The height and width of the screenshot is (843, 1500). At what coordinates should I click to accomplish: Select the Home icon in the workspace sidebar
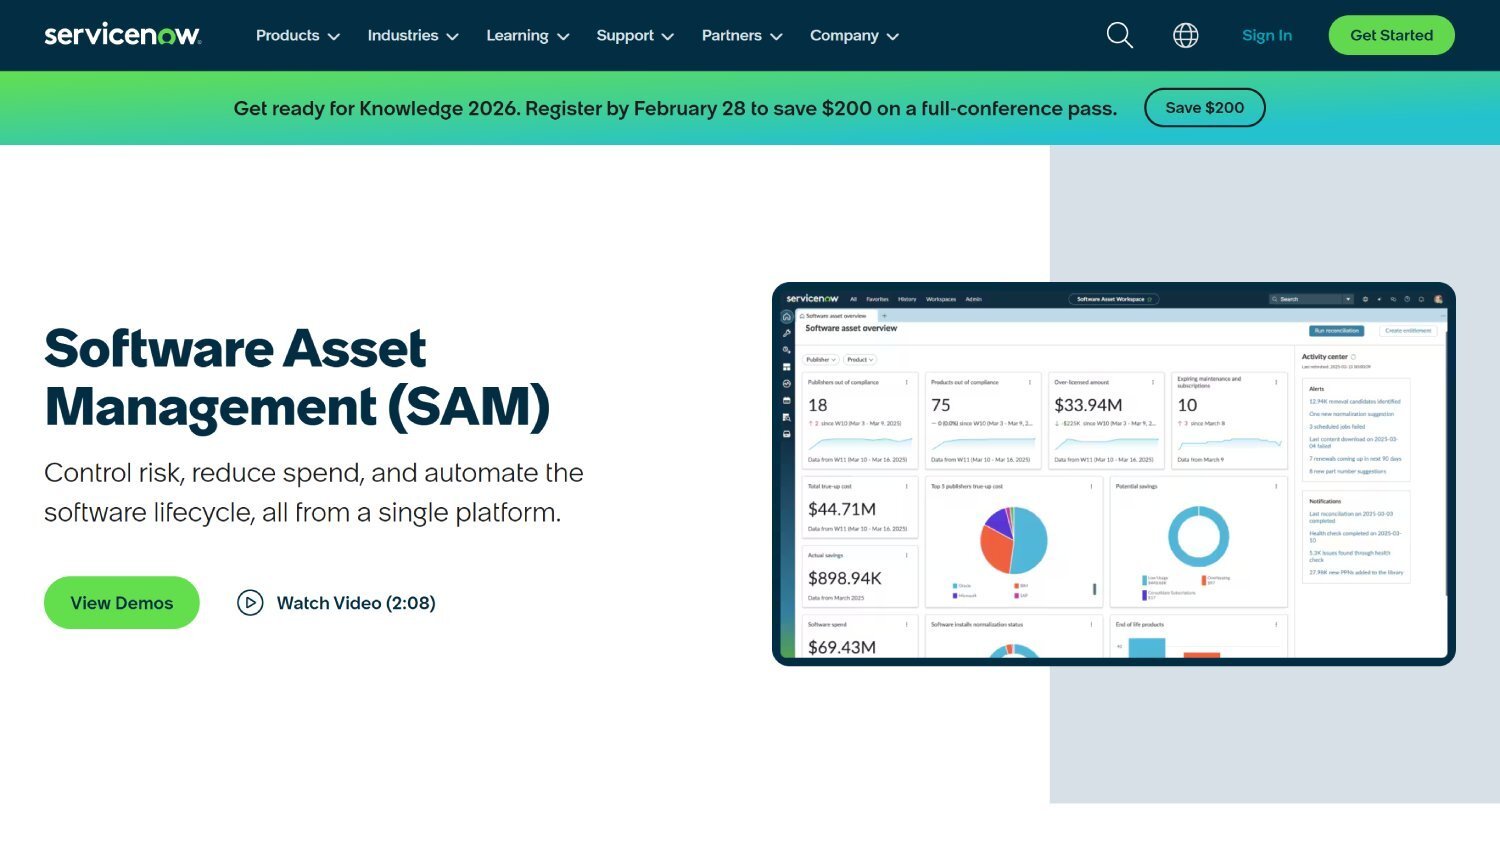pyautogui.click(x=787, y=316)
